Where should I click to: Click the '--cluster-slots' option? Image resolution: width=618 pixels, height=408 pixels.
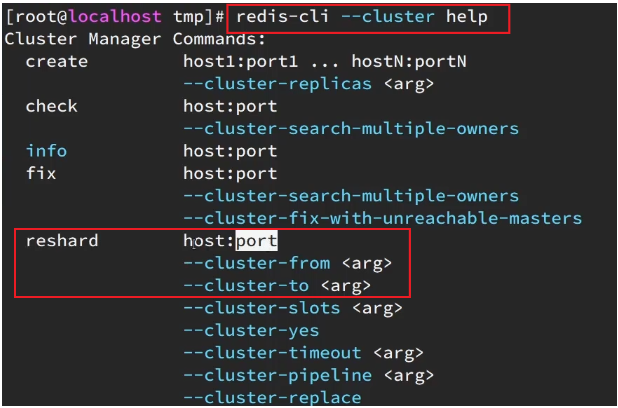point(262,308)
